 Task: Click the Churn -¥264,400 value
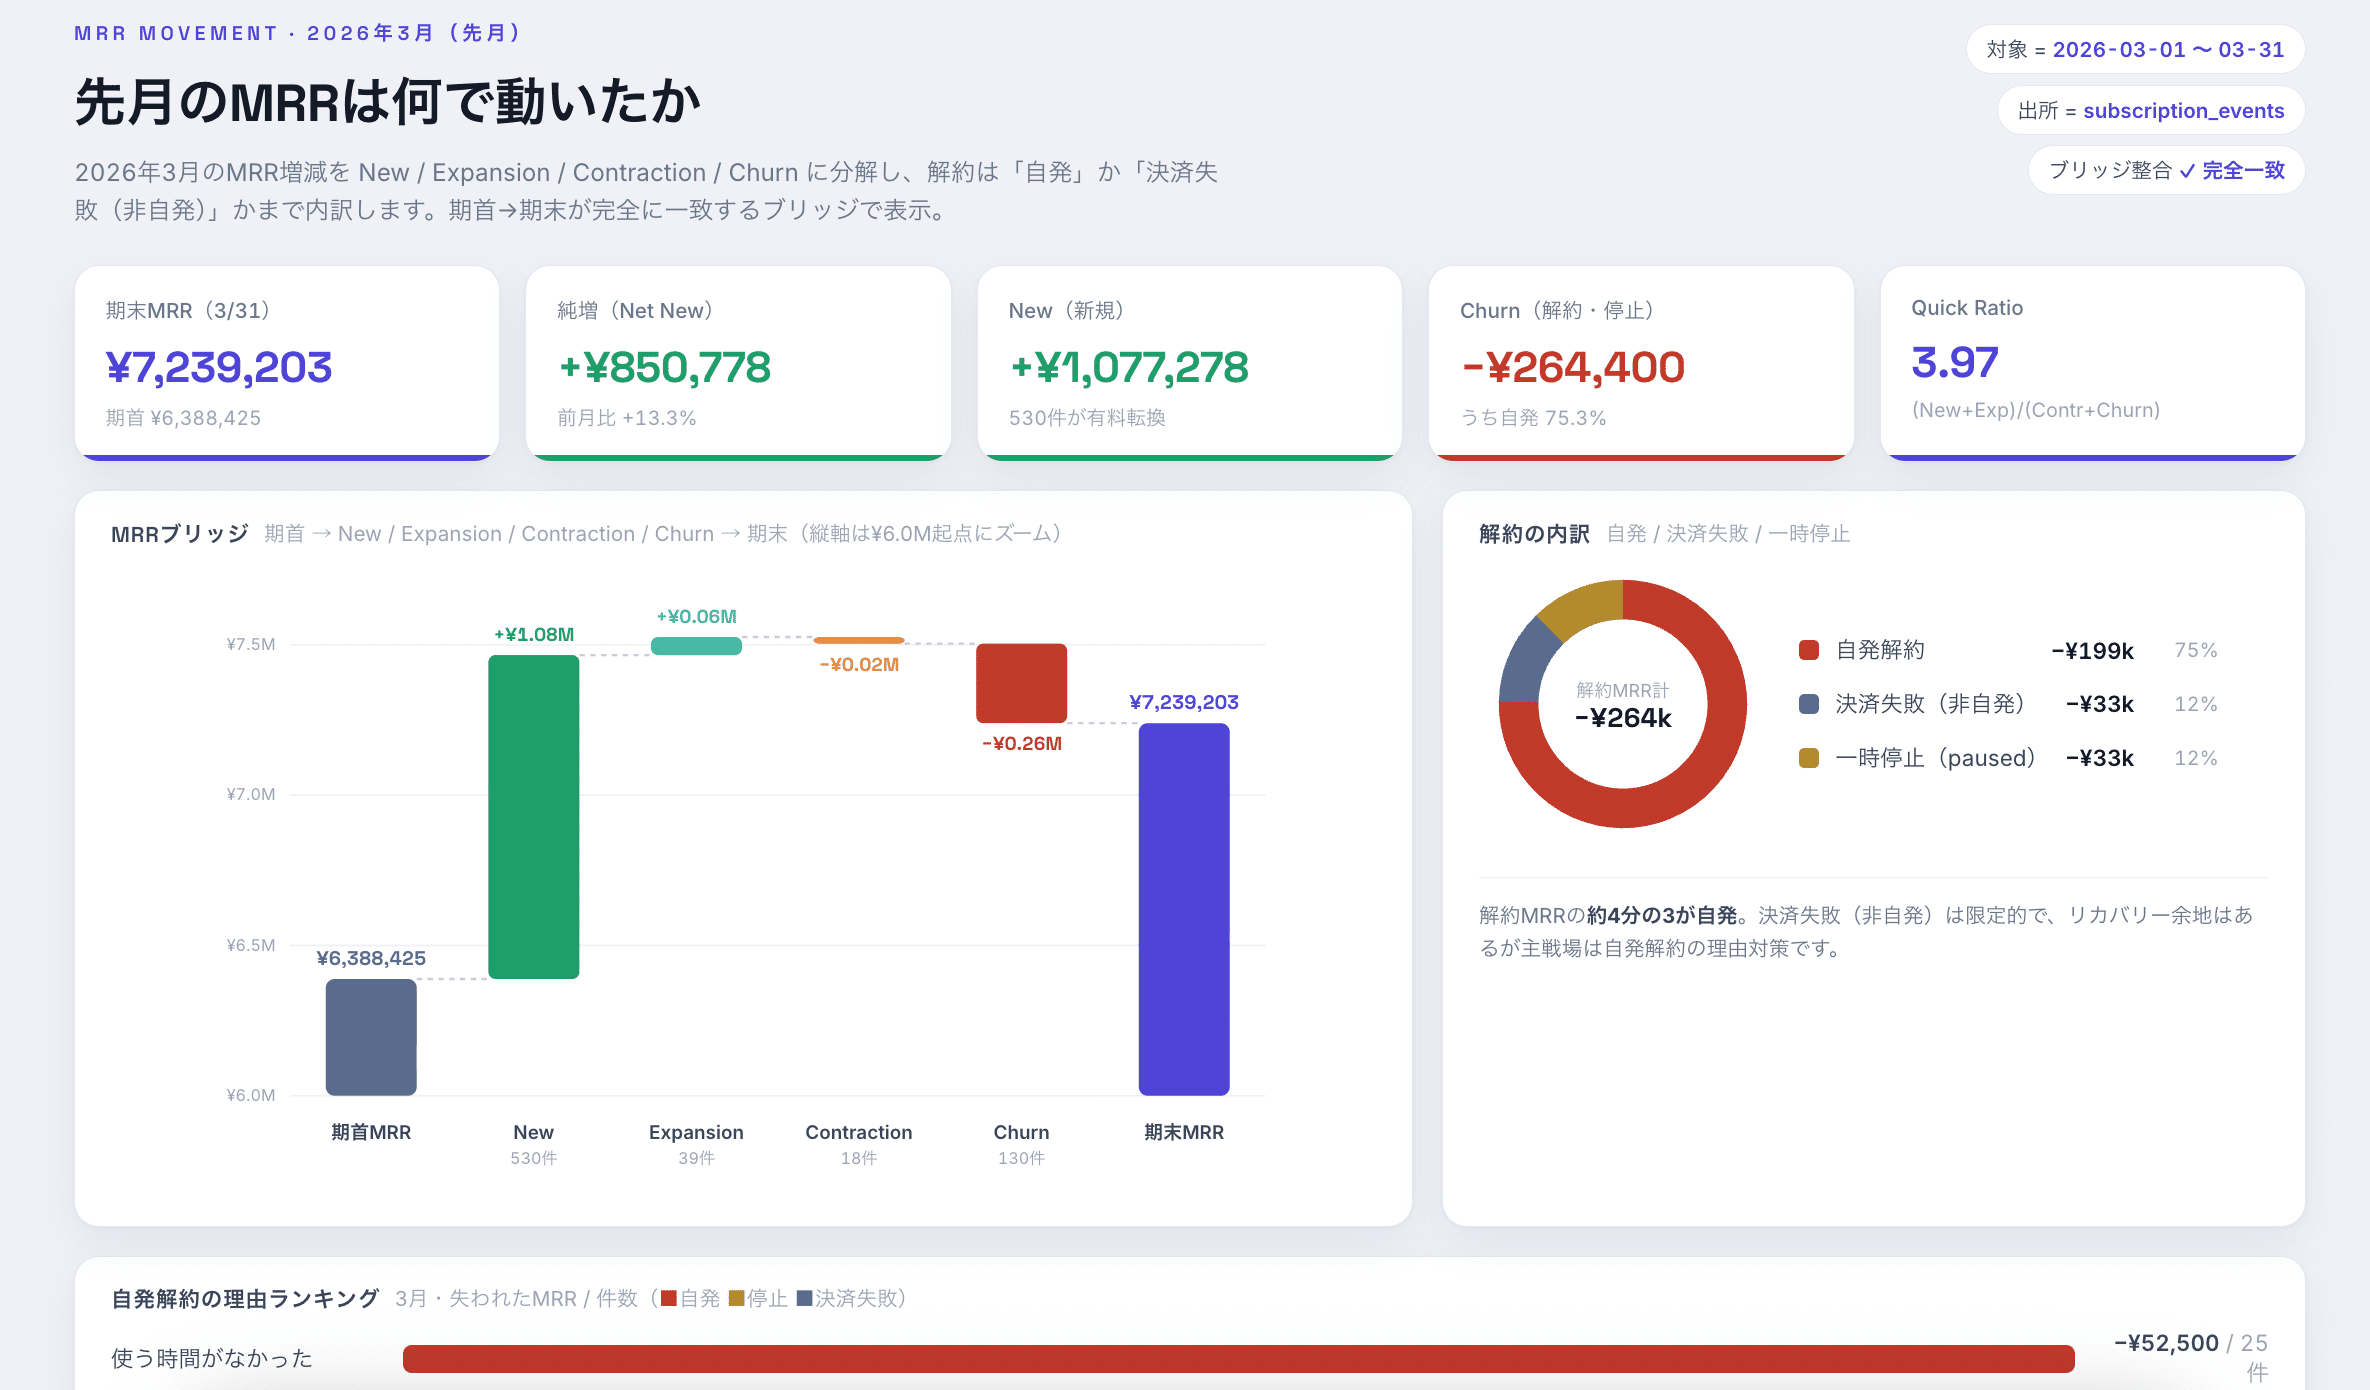(1573, 367)
